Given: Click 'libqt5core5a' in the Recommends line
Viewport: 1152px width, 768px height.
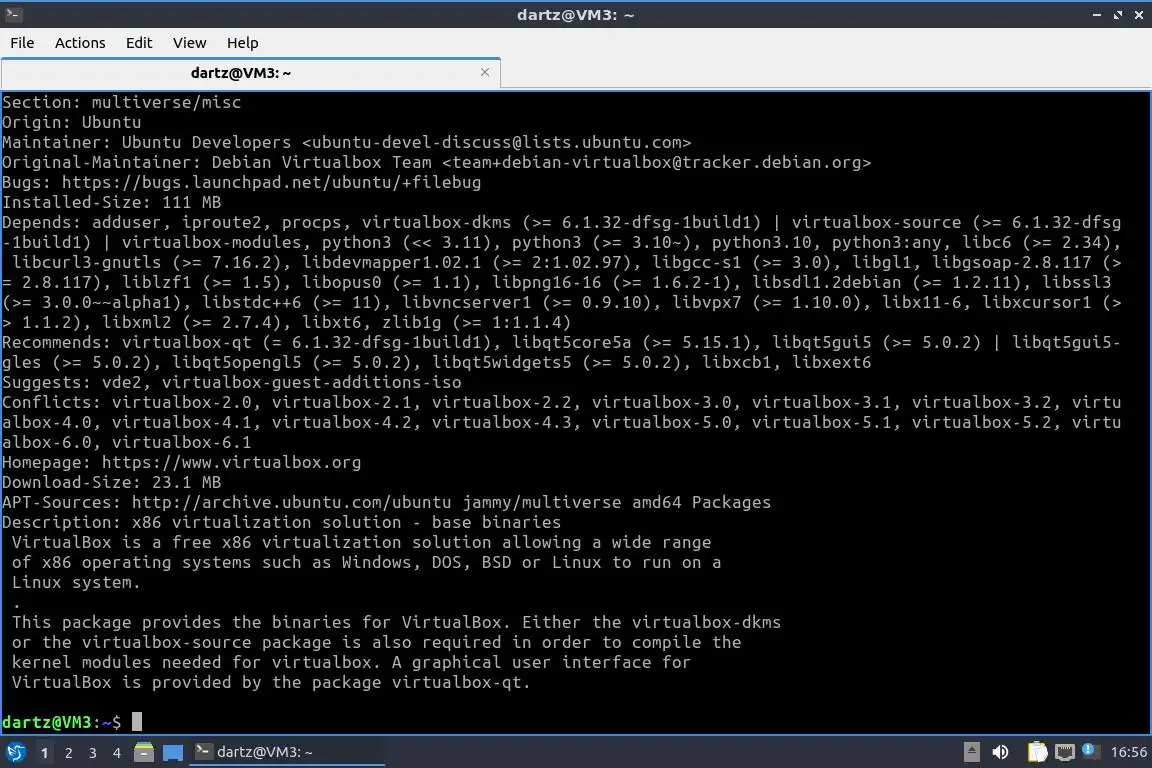Looking at the screenshot, I should tap(572, 342).
